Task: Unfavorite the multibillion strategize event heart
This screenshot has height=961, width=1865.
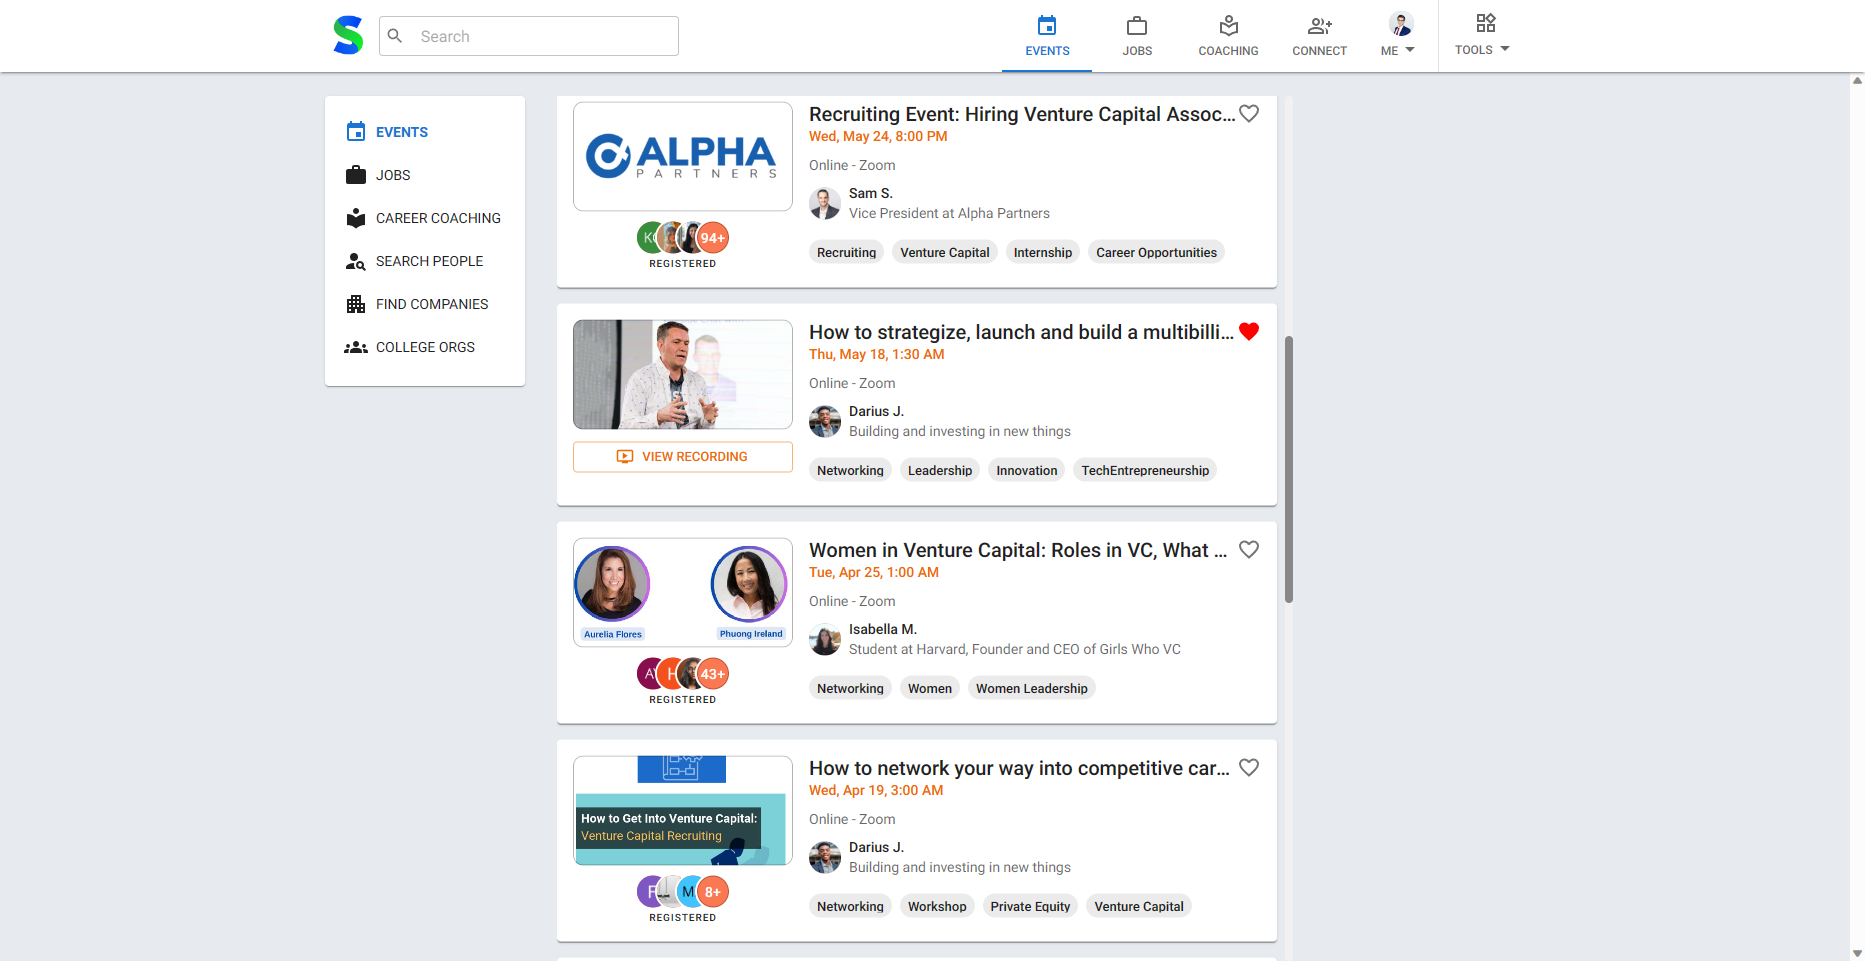Action: pos(1249,332)
